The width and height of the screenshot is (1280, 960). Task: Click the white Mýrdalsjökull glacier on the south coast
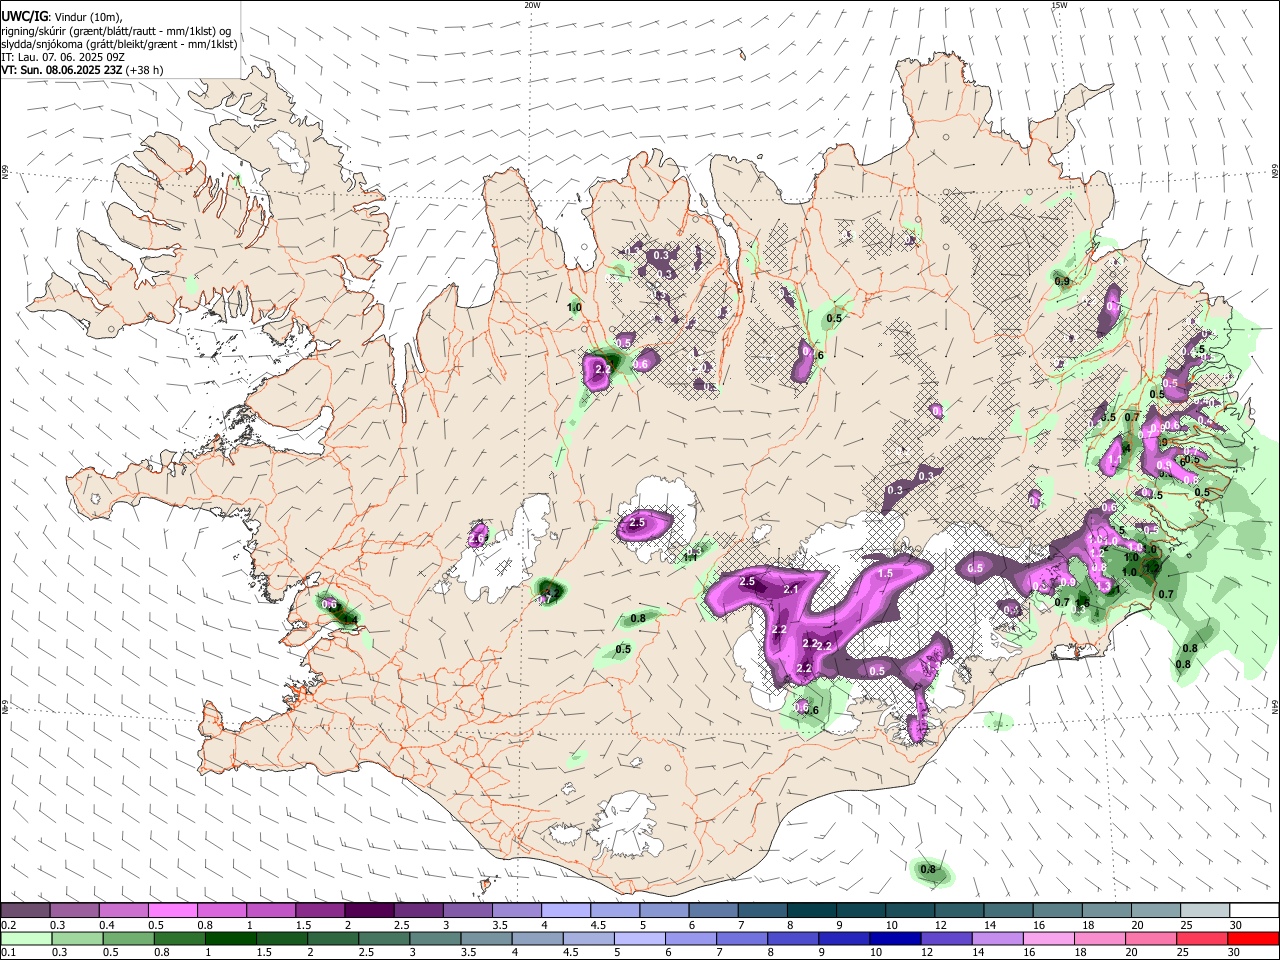(627, 825)
